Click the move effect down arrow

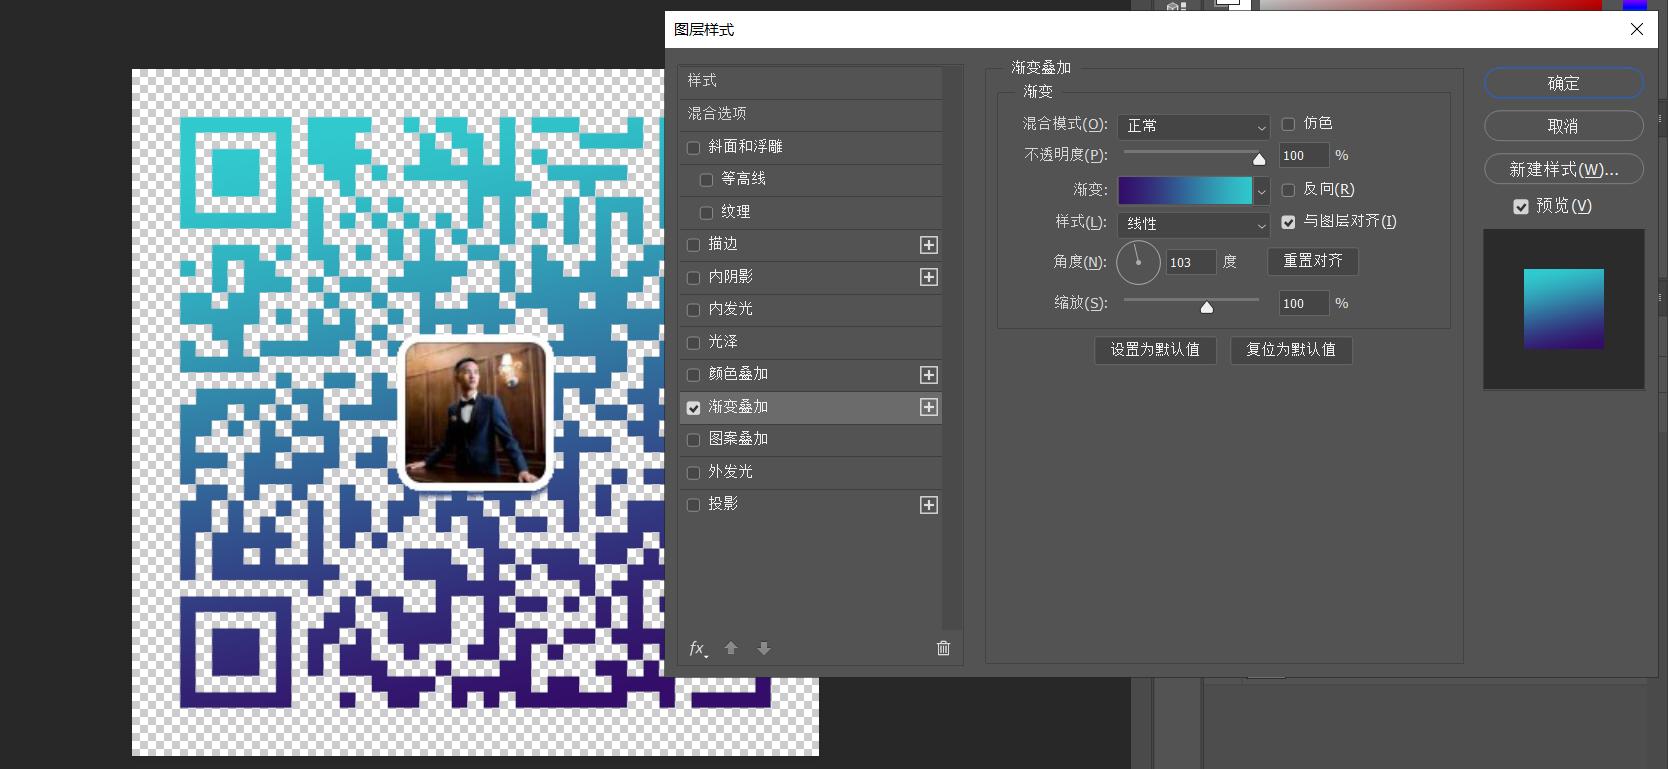764,648
